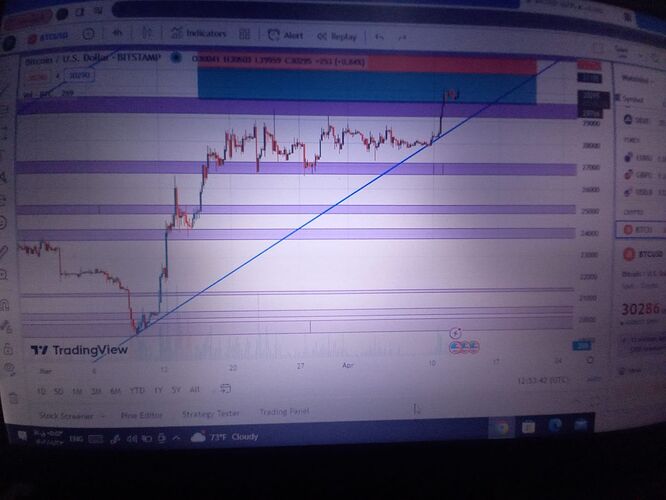The height and width of the screenshot is (500, 666).
Task: Open the weather widget showing 73°F Cloudy
Action: (x=226, y=438)
